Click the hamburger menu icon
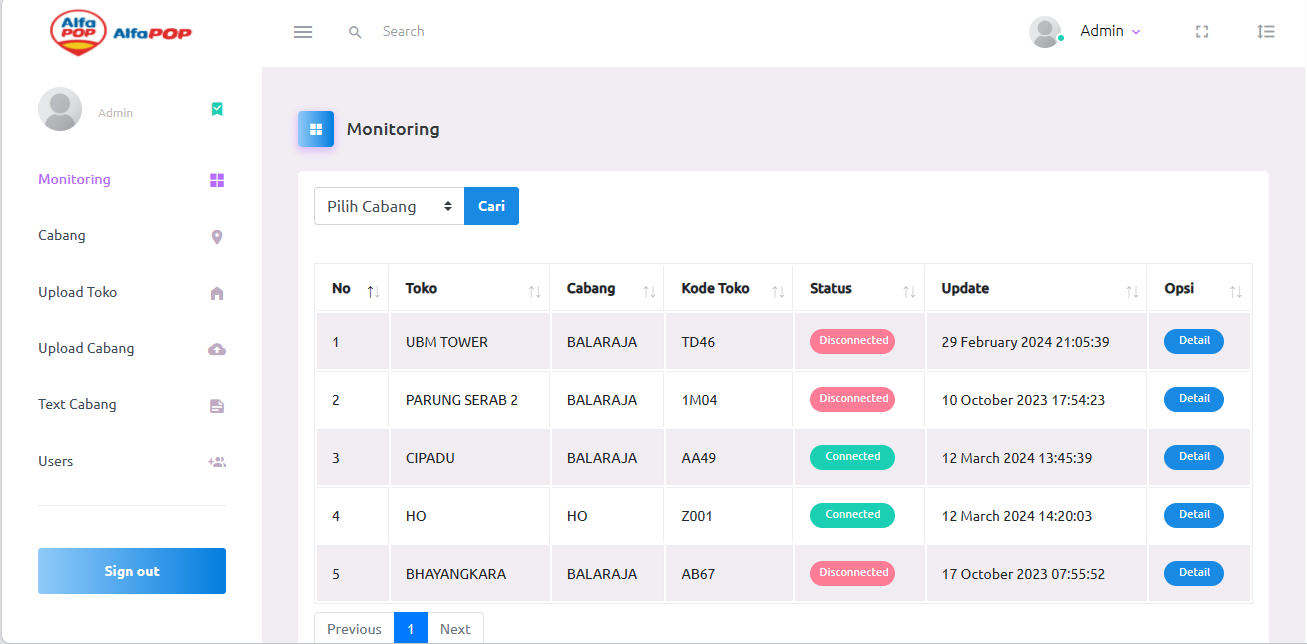 click(x=303, y=32)
